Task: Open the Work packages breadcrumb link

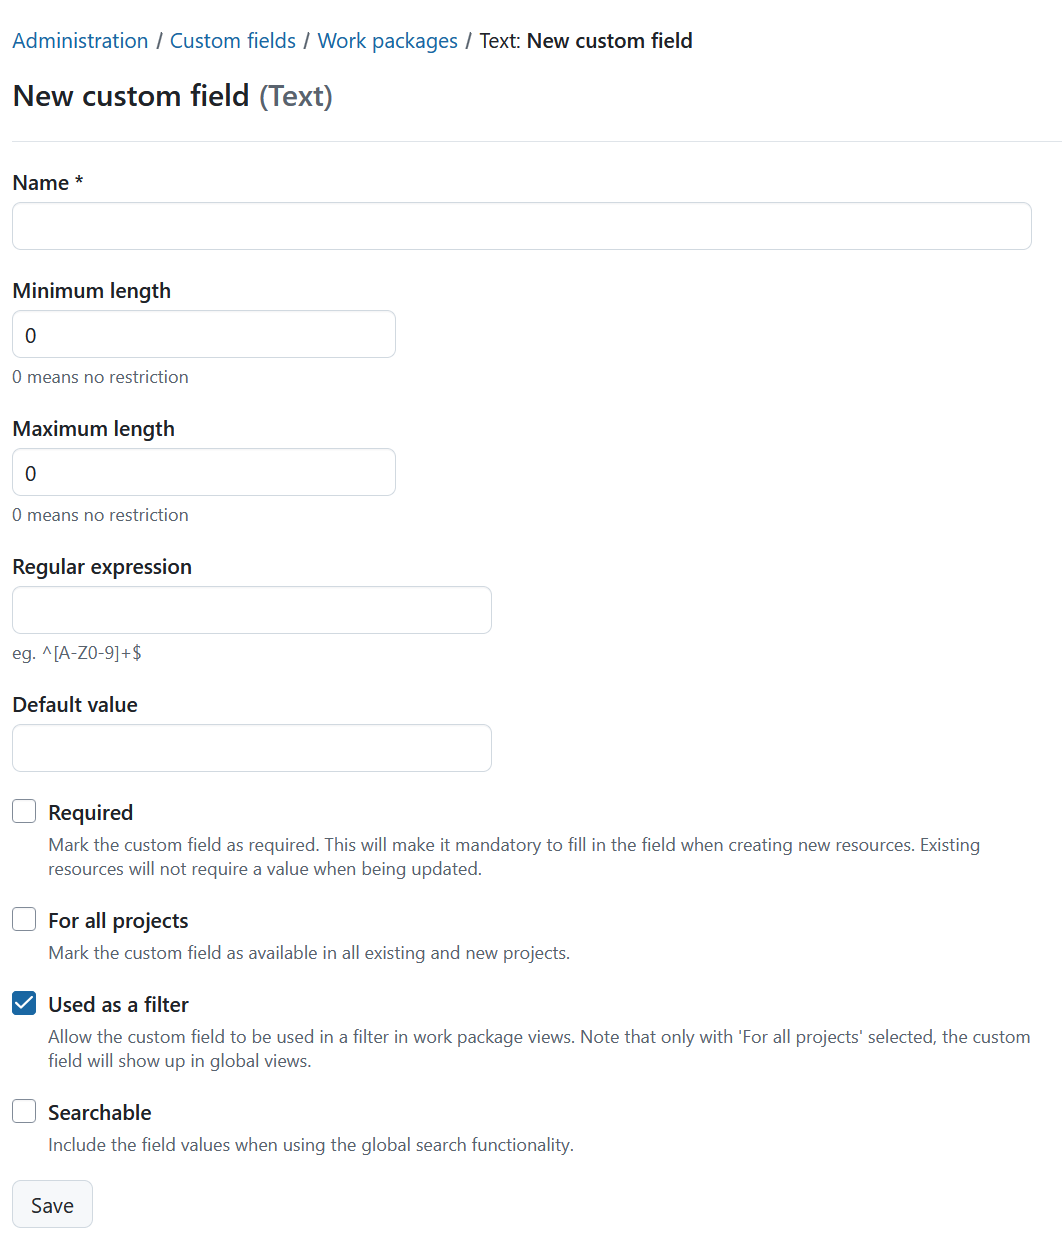Action: [x=387, y=40]
